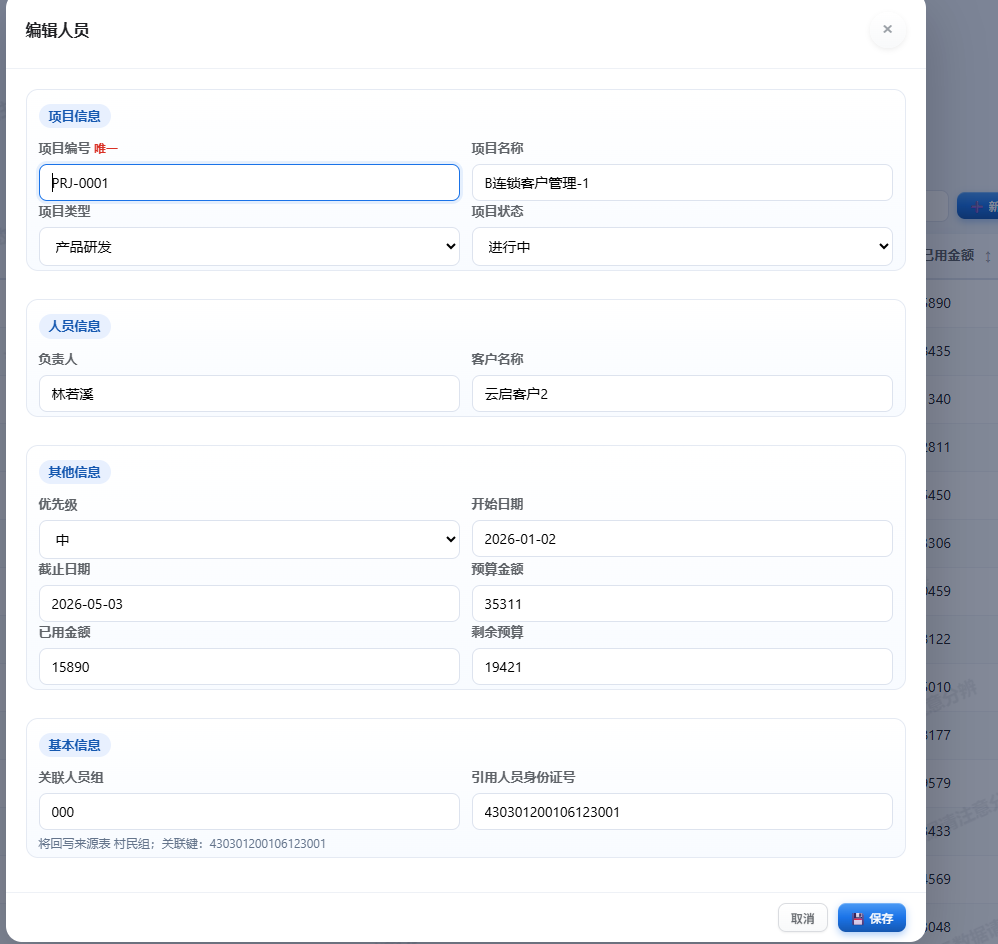998x944 pixels.
Task: Edit the 已用金额 field 15890
Action: coord(250,666)
